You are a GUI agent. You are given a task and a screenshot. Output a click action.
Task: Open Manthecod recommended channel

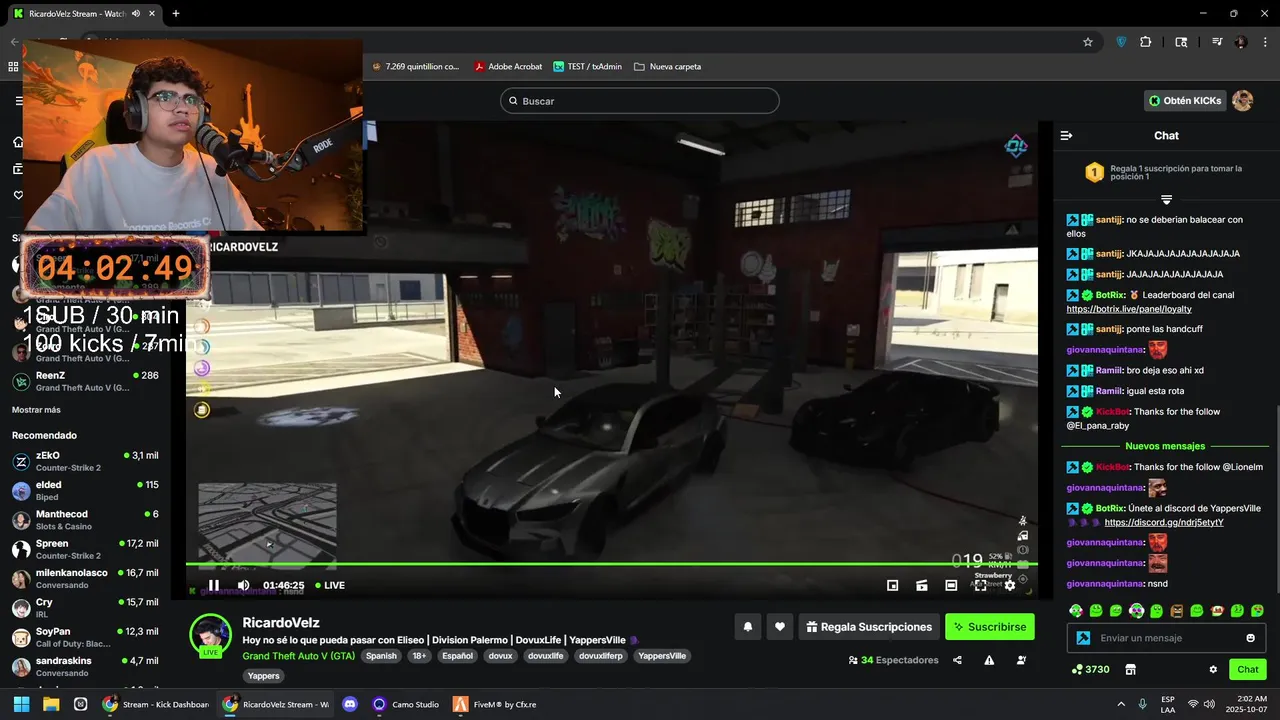(85, 520)
